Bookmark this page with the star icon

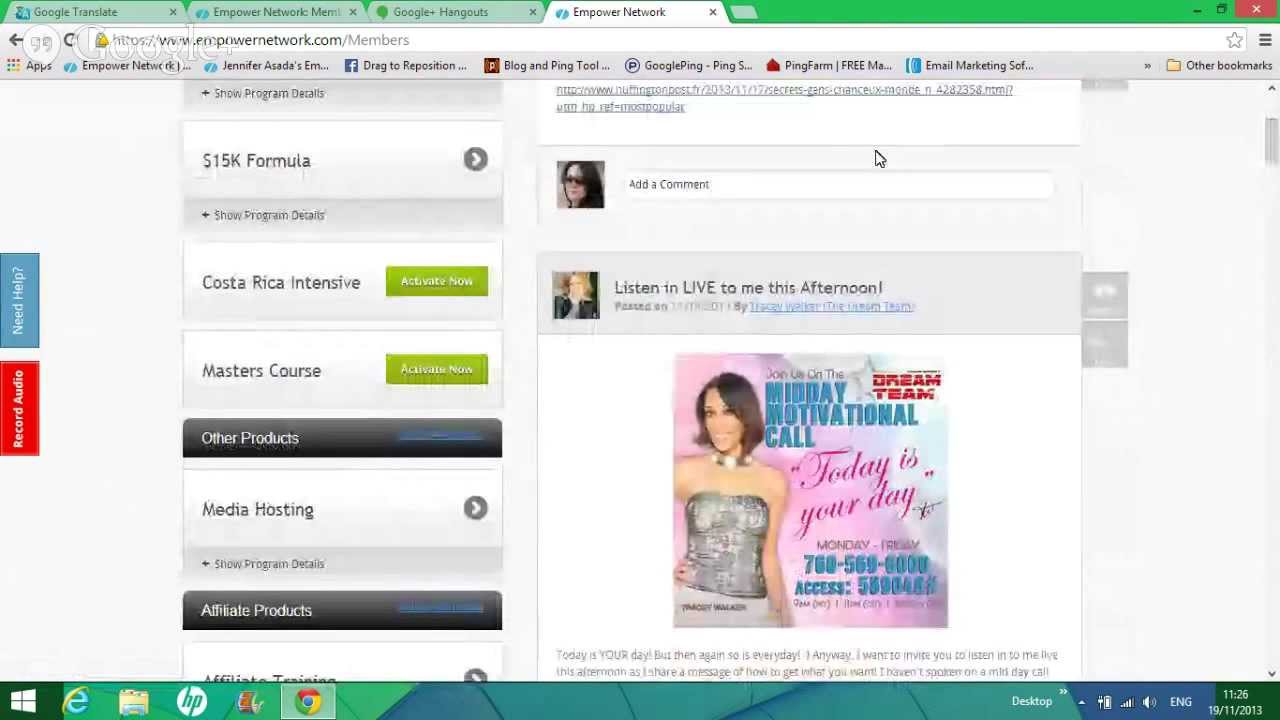pyautogui.click(x=1235, y=40)
